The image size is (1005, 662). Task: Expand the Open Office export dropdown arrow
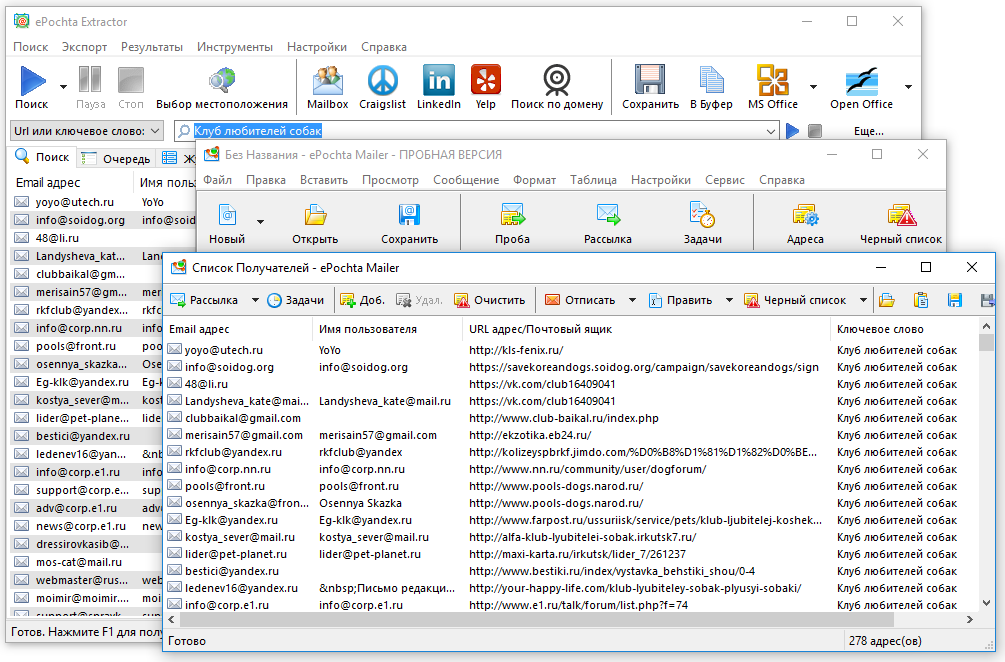(908, 87)
